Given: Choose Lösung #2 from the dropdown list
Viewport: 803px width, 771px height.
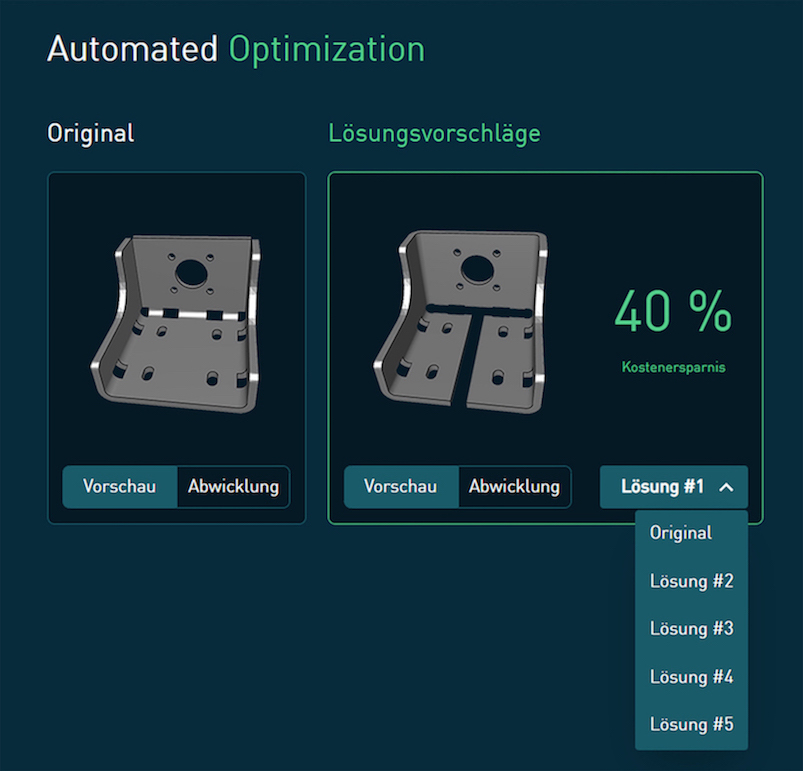Looking at the screenshot, I should pos(691,581).
